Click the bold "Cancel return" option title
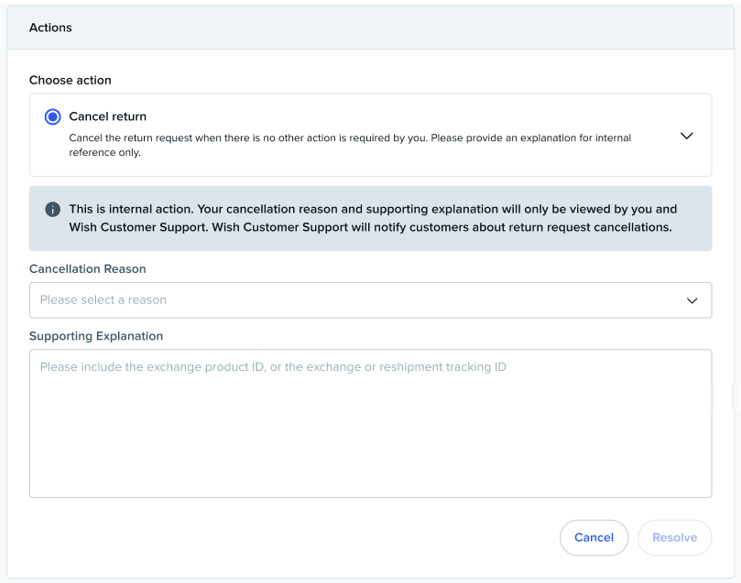This screenshot has width=741, height=583. click(x=108, y=117)
